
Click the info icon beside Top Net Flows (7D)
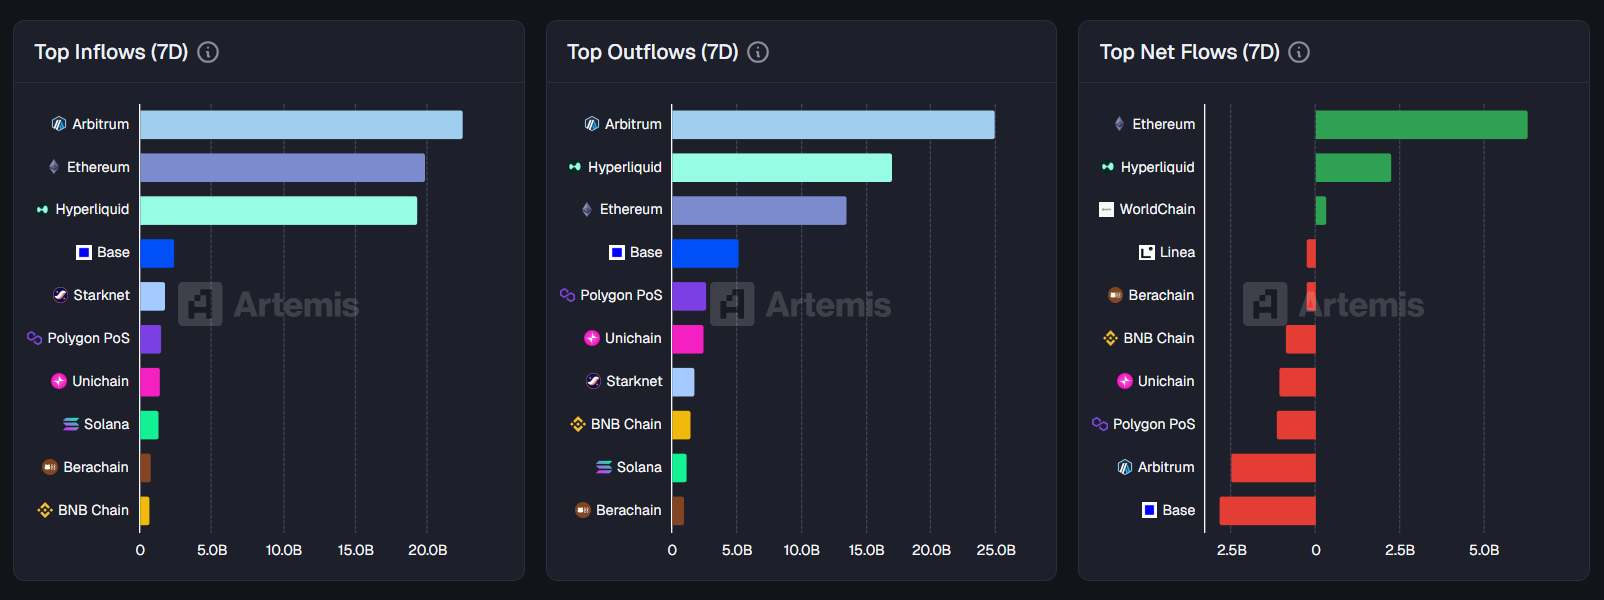(1299, 52)
